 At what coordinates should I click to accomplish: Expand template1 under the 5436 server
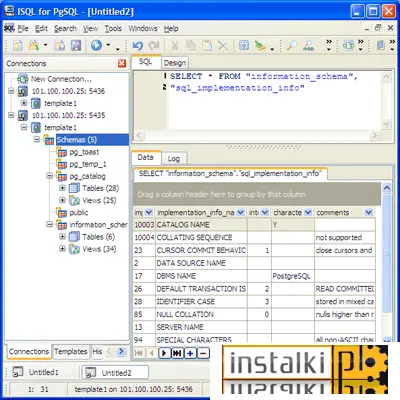pos(24,103)
